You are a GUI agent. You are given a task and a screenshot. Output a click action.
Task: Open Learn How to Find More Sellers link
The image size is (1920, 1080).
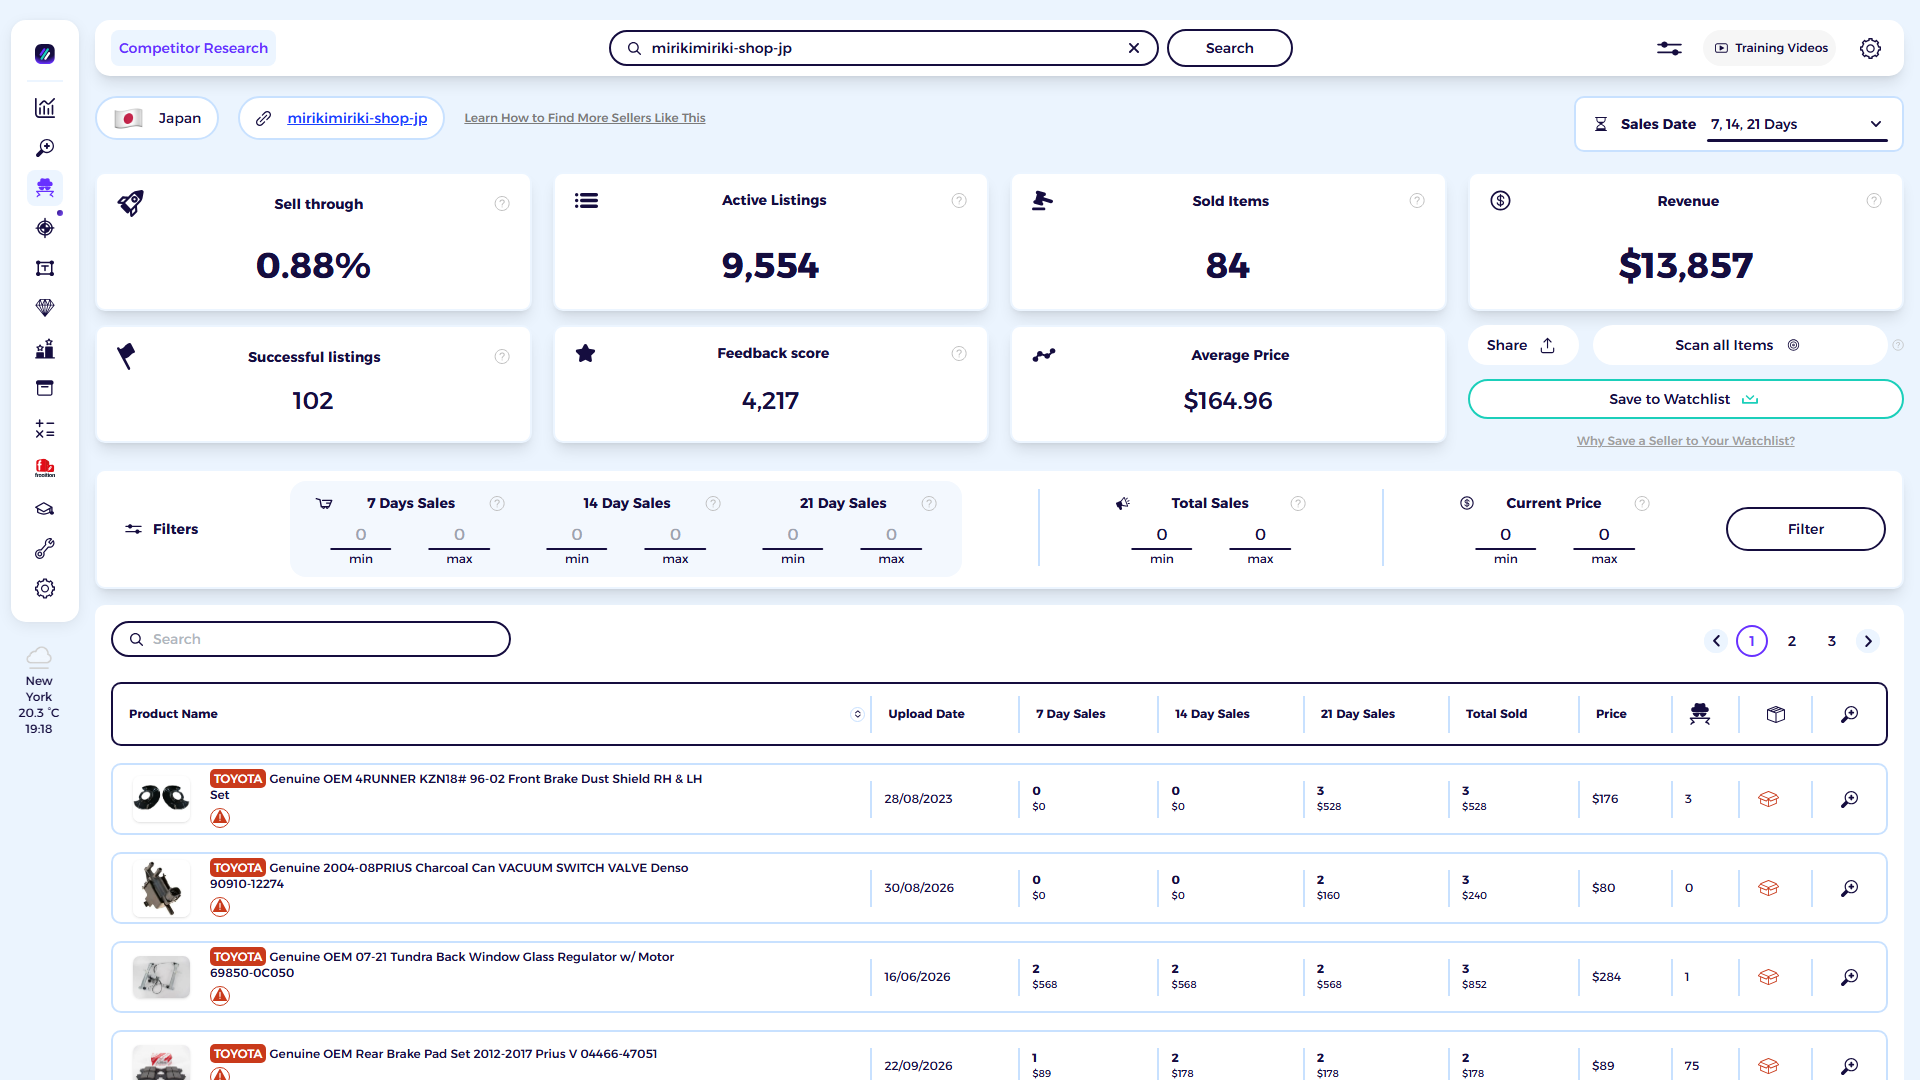coord(585,118)
